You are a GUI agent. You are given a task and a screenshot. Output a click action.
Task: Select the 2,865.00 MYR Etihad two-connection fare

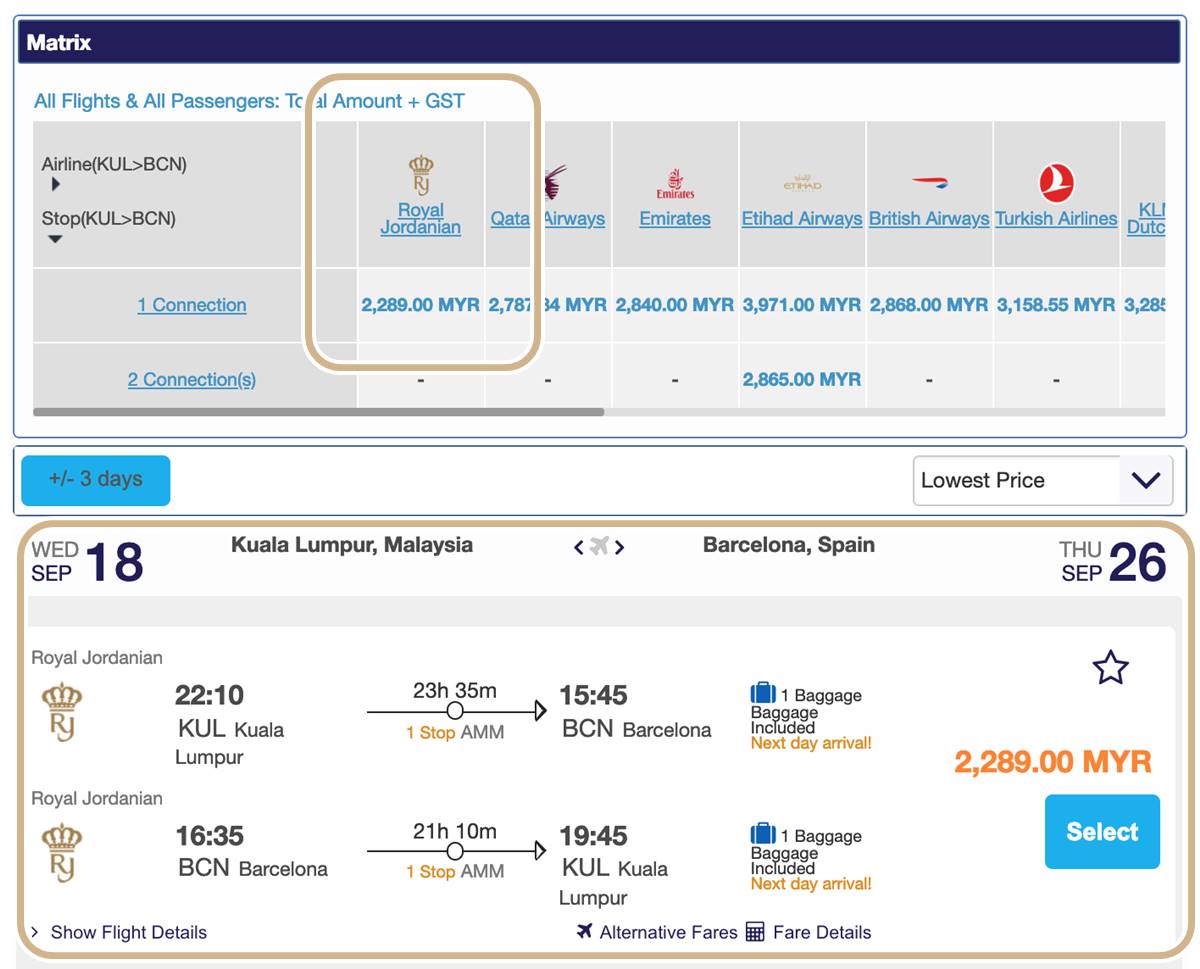[802, 379]
